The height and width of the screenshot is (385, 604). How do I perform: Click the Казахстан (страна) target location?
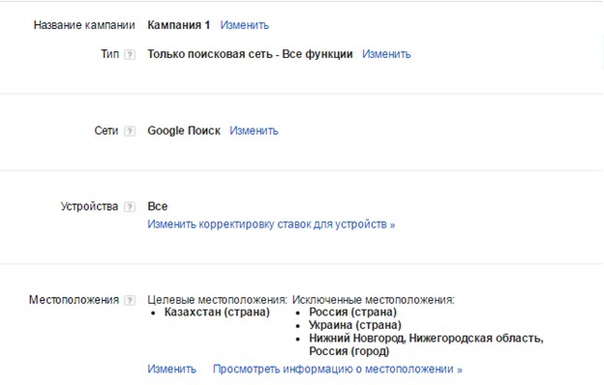point(217,312)
